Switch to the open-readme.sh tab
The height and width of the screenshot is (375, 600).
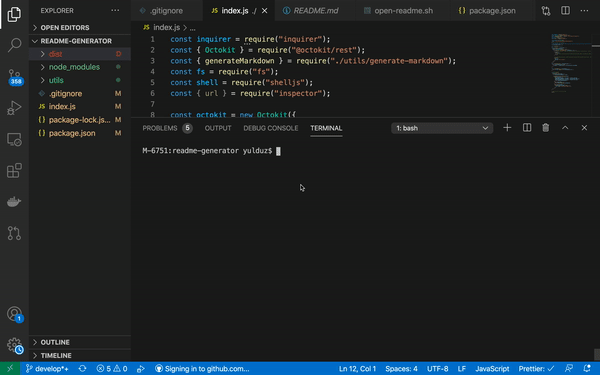coord(403,11)
